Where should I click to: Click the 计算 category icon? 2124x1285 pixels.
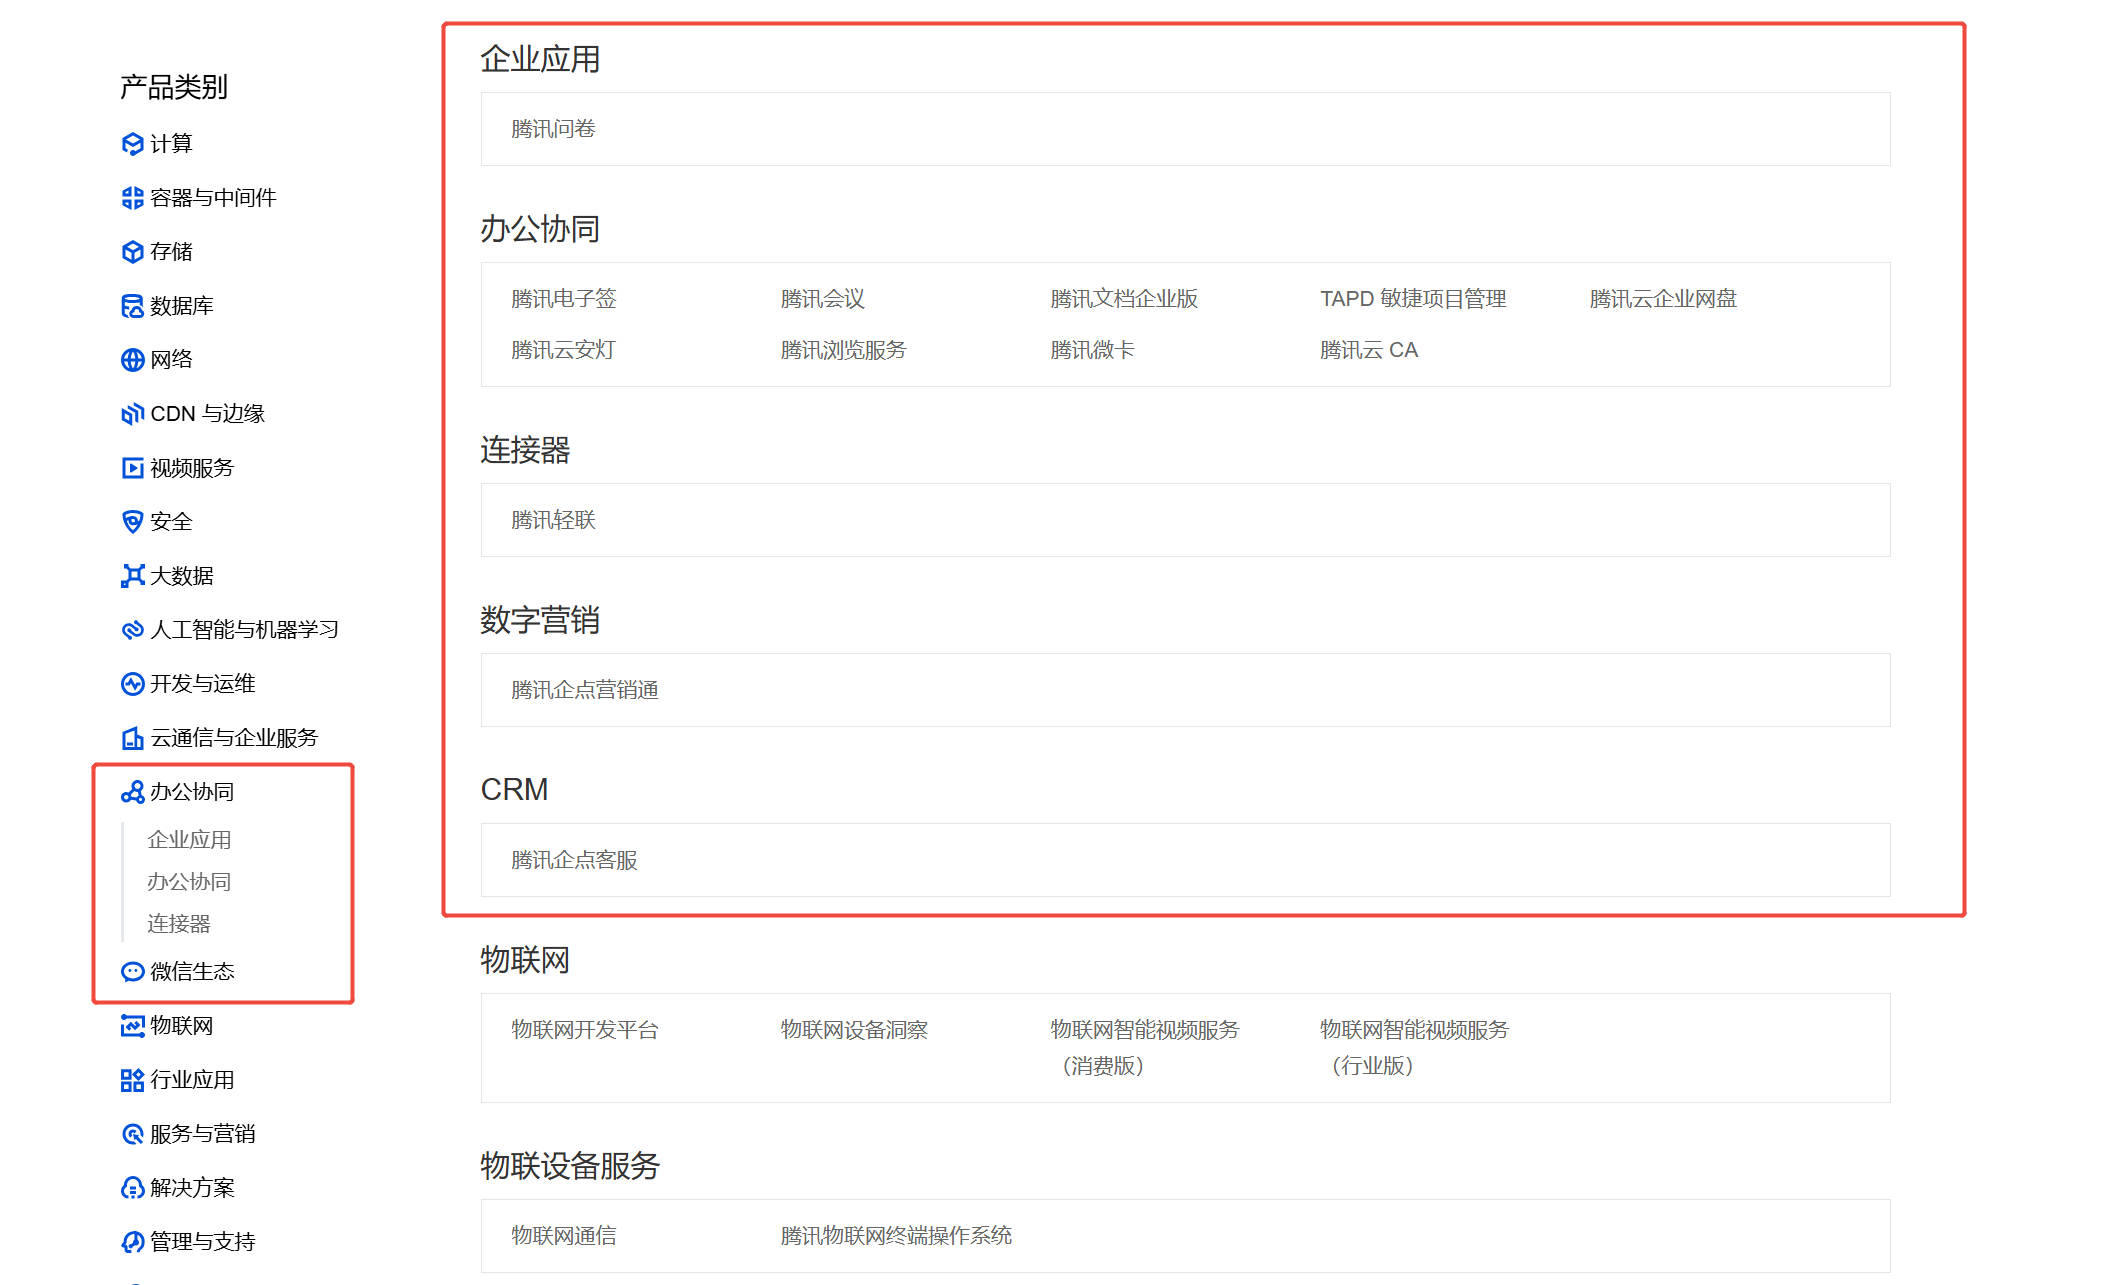[x=132, y=144]
